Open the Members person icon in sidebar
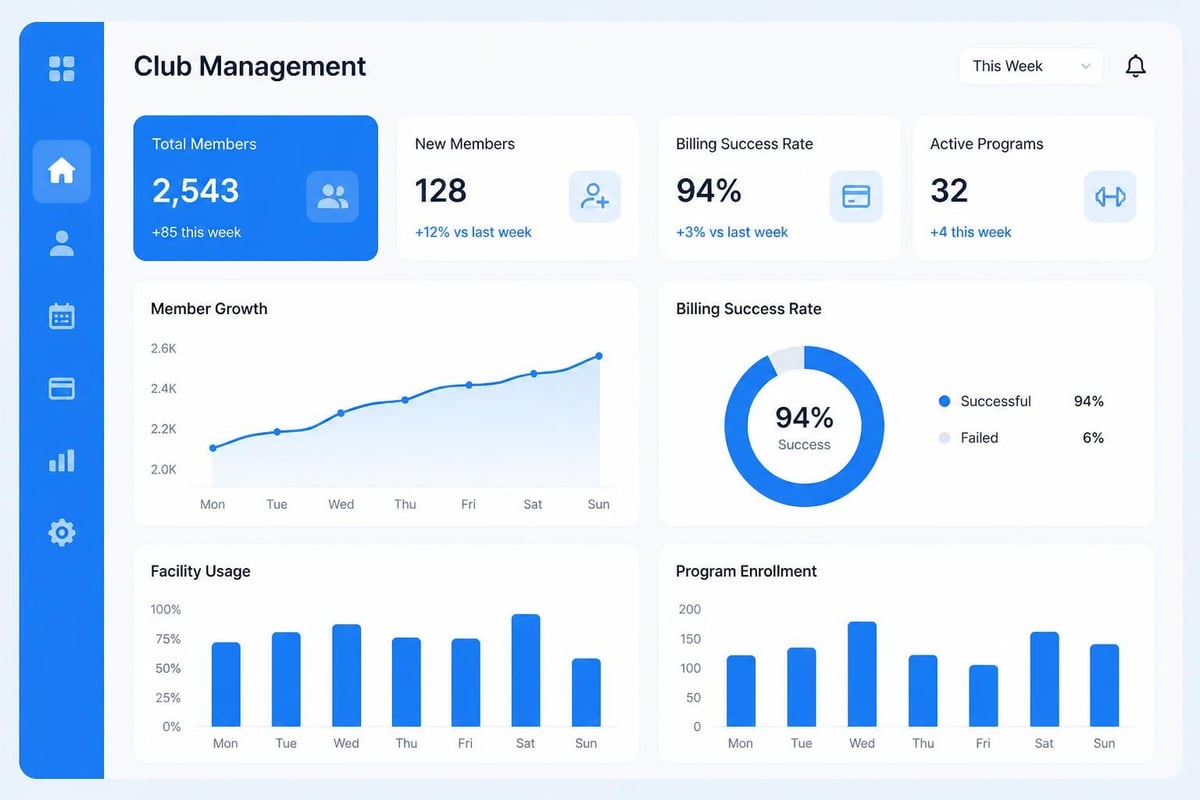The width and height of the screenshot is (1200, 800). (x=61, y=243)
